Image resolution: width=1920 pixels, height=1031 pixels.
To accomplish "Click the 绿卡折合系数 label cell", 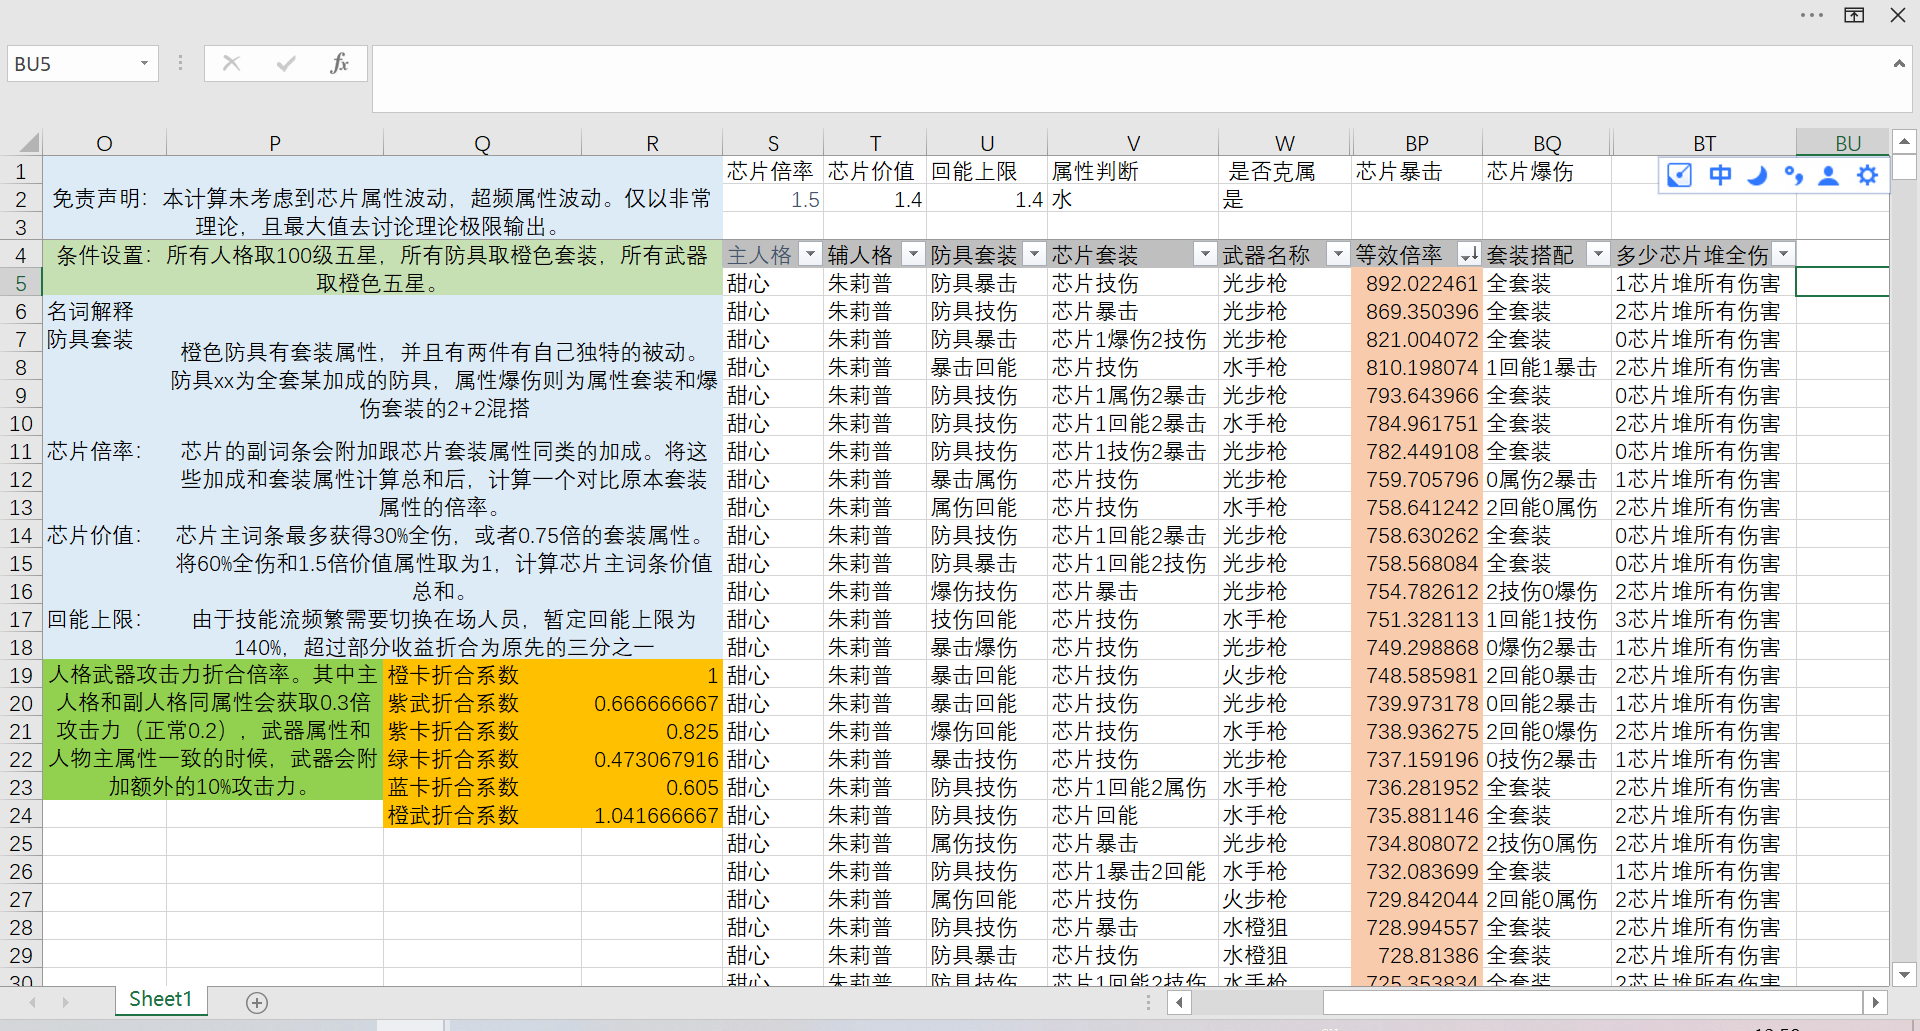I will 482,759.
